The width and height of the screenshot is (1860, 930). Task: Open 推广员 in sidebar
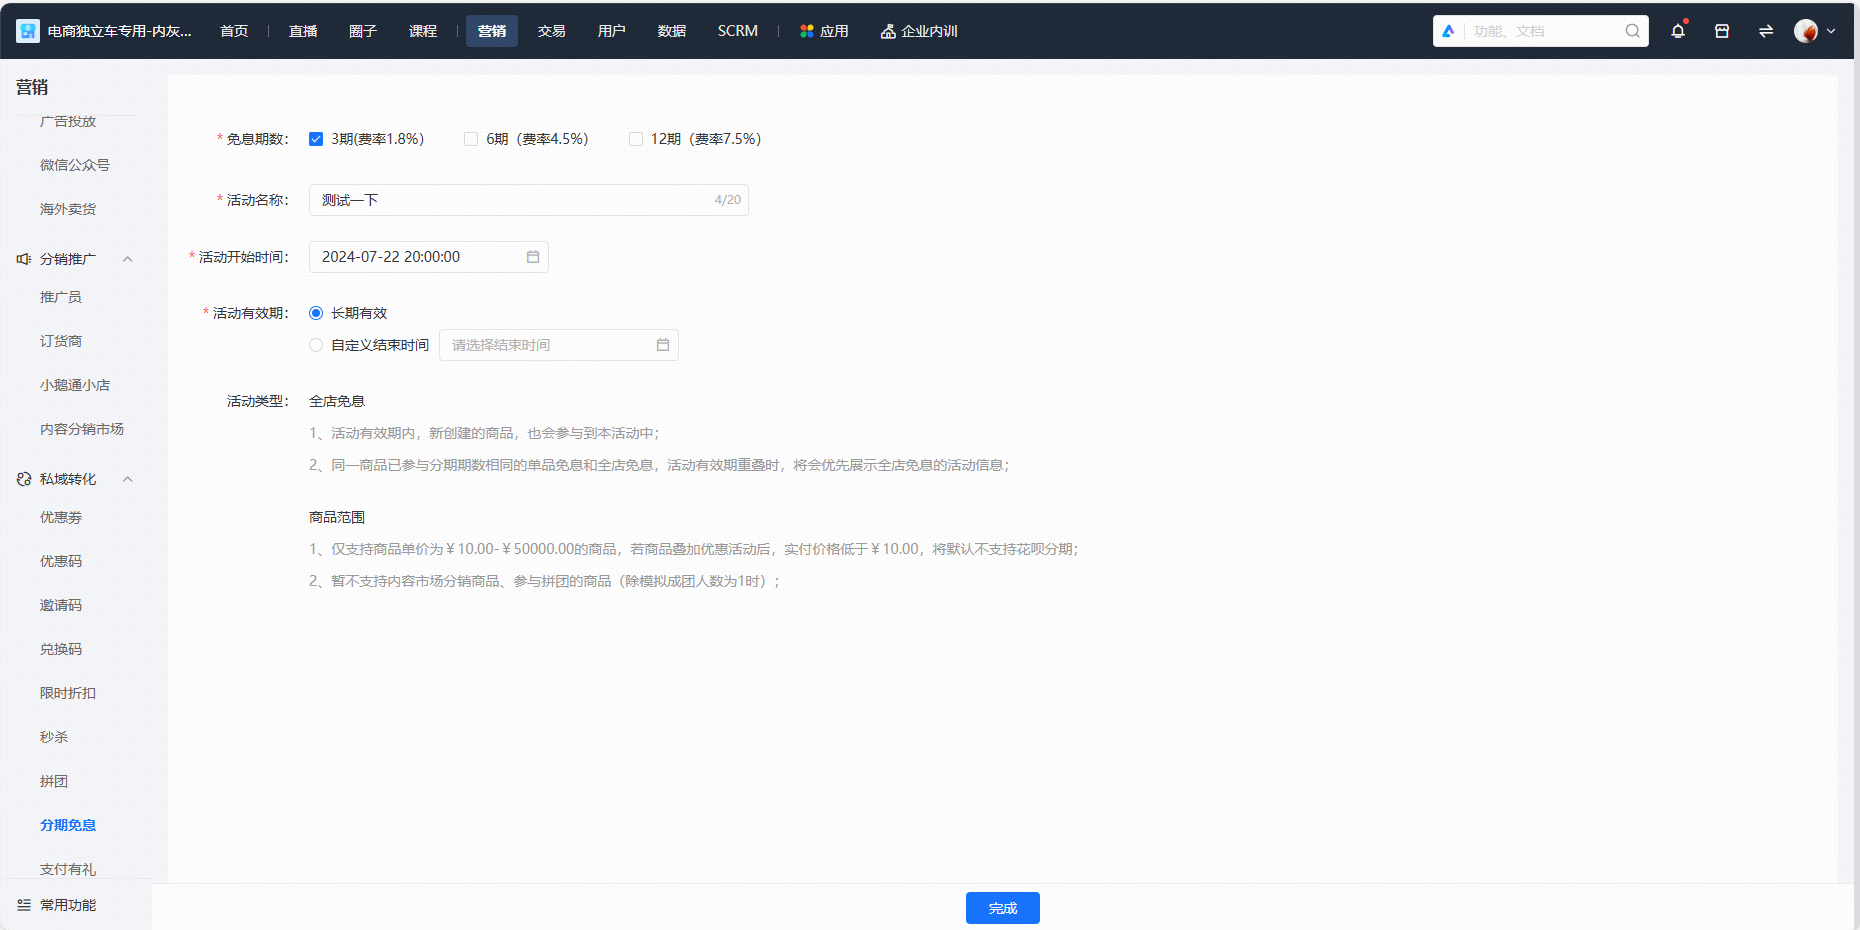pyautogui.click(x=61, y=297)
